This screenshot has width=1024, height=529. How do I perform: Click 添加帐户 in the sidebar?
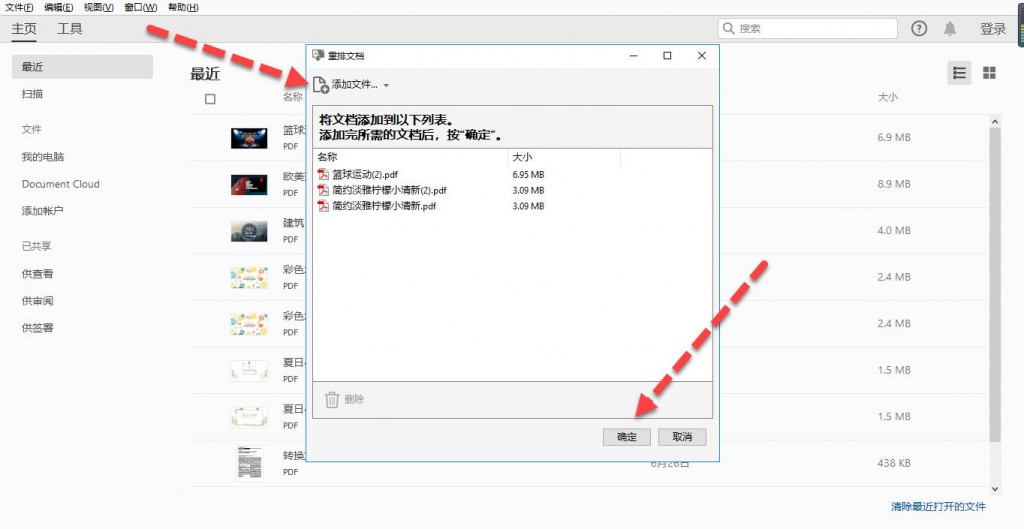(x=42, y=211)
